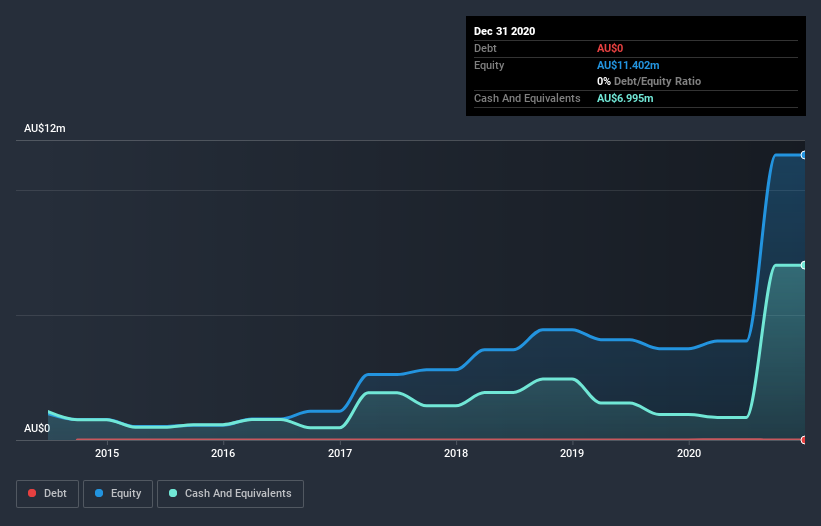Click the 0% Debt/Equity Ratio text

(649, 81)
